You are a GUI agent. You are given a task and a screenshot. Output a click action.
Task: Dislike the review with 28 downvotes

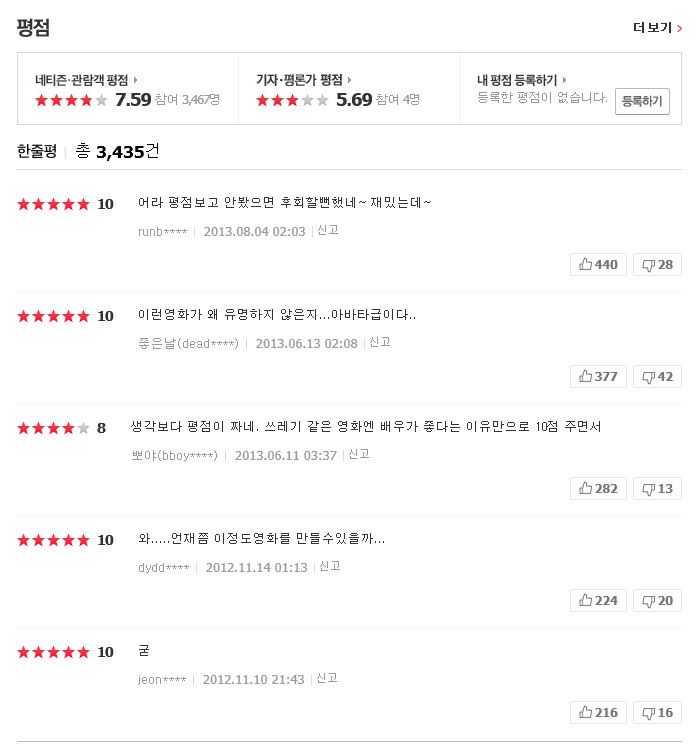click(x=657, y=264)
